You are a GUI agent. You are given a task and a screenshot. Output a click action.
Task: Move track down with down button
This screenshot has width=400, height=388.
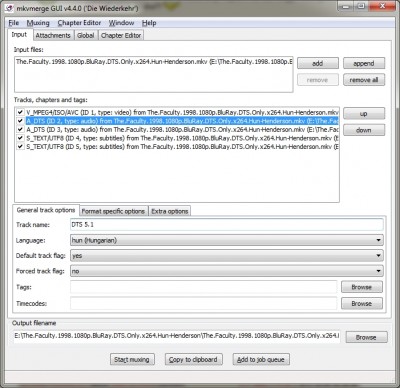(x=364, y=130)
